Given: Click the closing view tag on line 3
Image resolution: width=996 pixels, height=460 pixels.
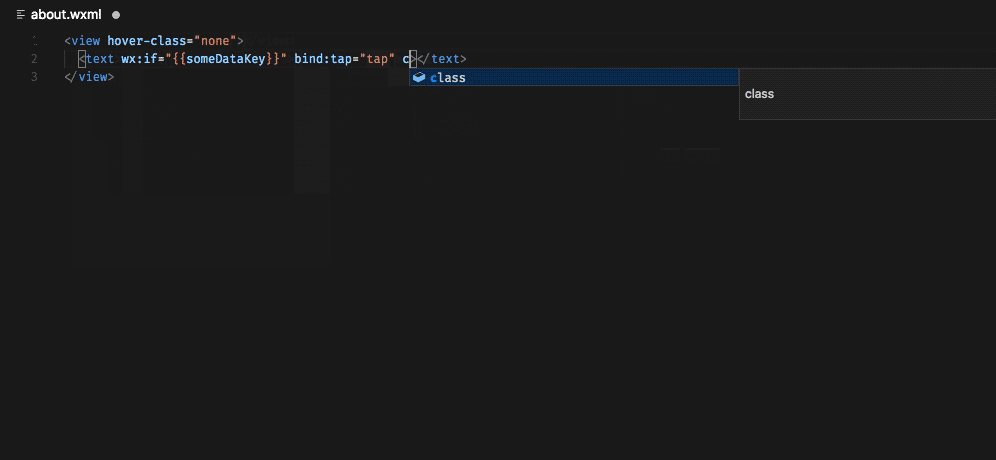Looking at the screenshot, I should (x=89, y=77).
